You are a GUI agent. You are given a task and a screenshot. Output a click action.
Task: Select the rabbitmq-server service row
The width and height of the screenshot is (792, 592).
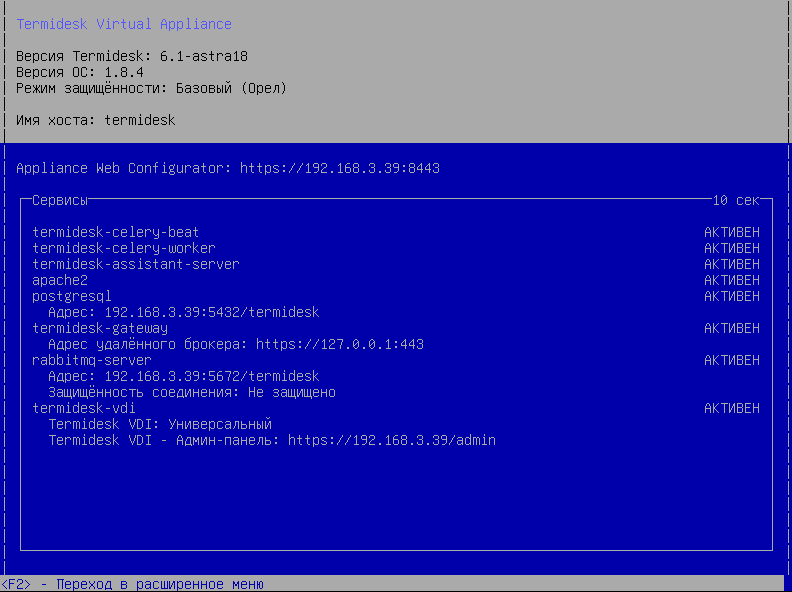[396, 360]
